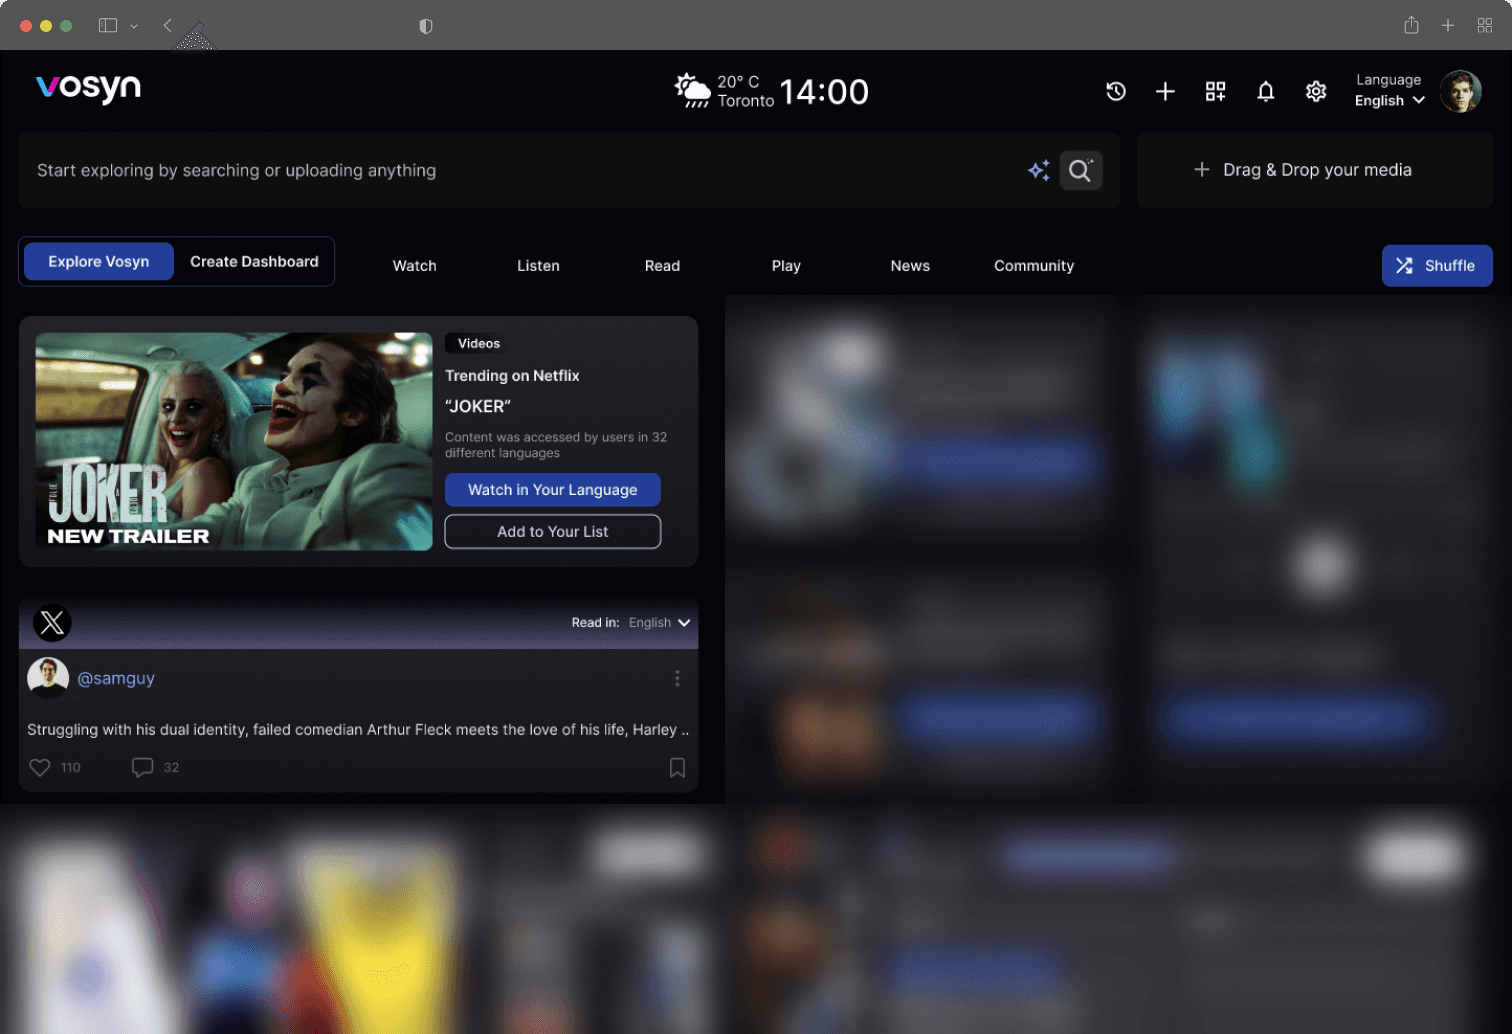The height and width of the screenshot is (1034, 1512).
Task: Click the 14:00 clock display
Action: (x=824, y=92)
